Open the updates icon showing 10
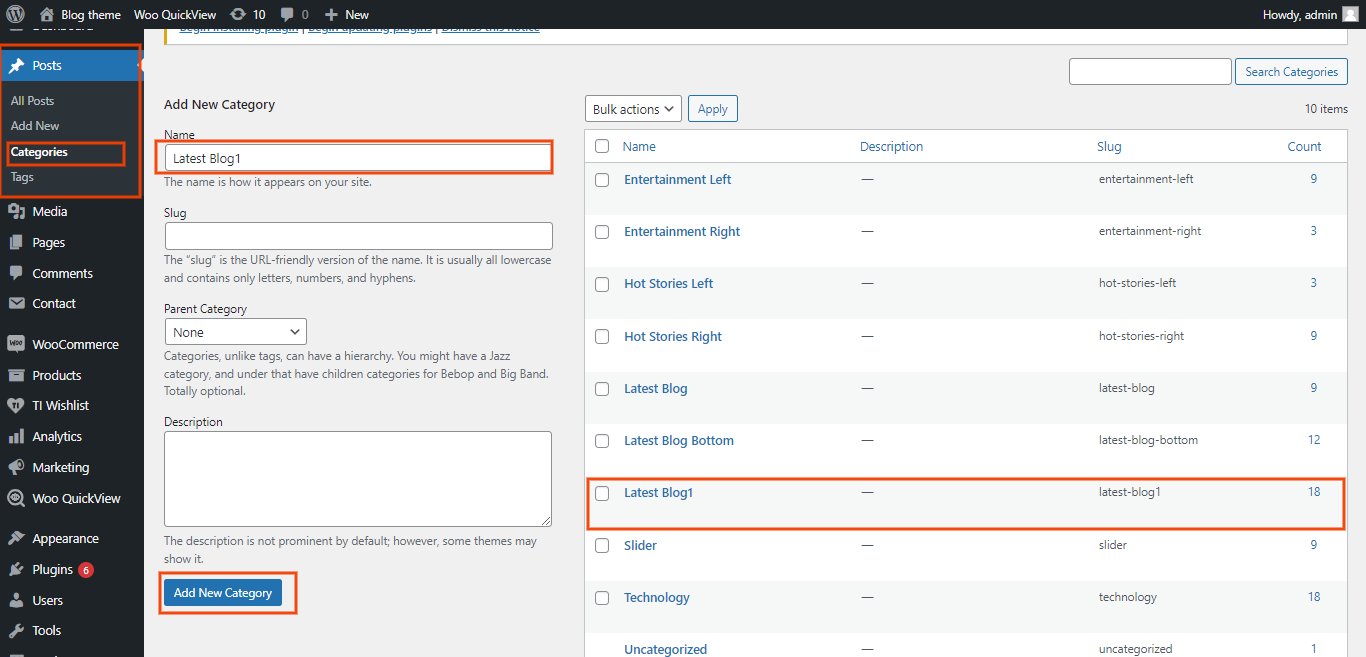Viewport: 1366px width, 657px height. pyautogui.click(x=237, y=14)
